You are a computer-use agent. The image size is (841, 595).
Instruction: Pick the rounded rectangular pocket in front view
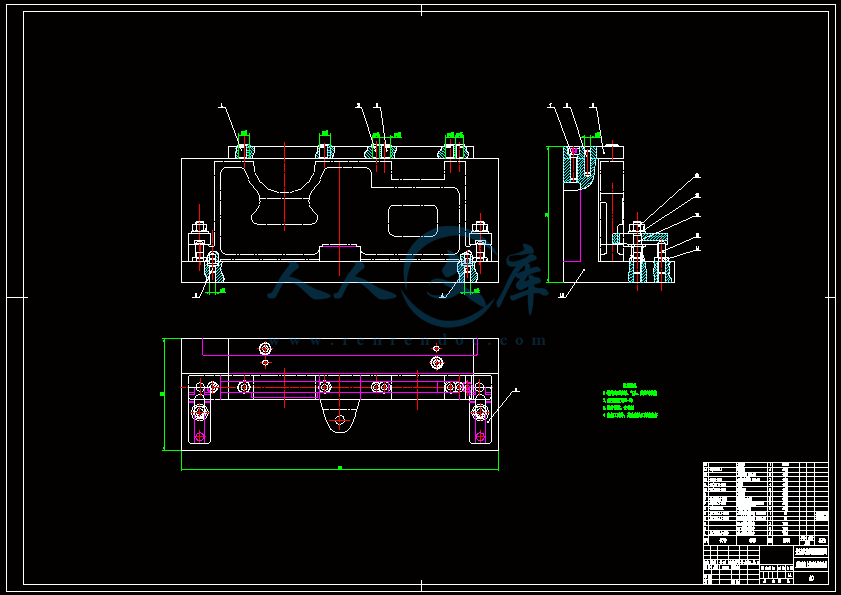[413, 221]
